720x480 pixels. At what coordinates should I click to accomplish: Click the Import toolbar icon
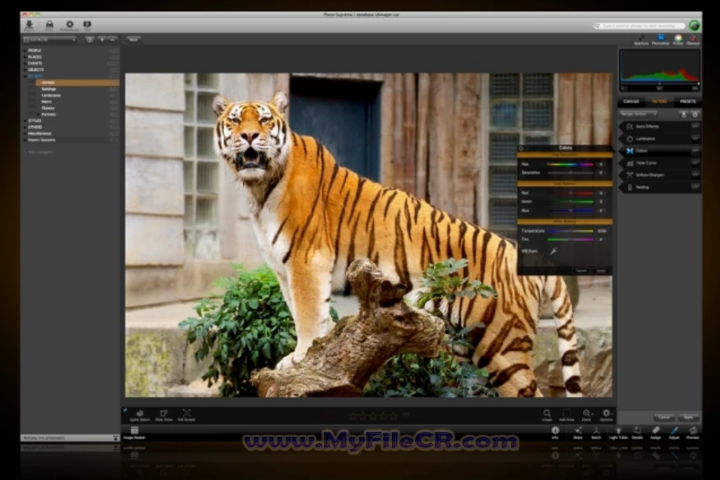point(29,24)
